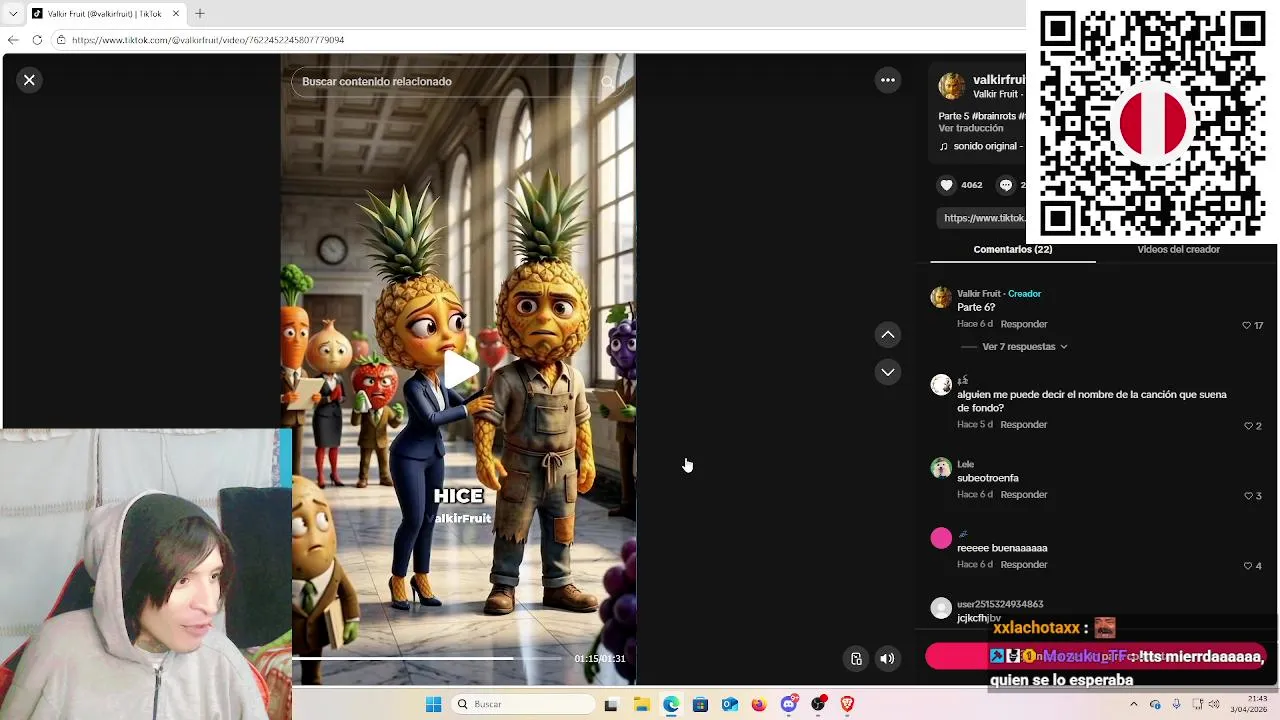Reload the TikTok page
Screen dimensions: 1280x720
click(37, 40)
